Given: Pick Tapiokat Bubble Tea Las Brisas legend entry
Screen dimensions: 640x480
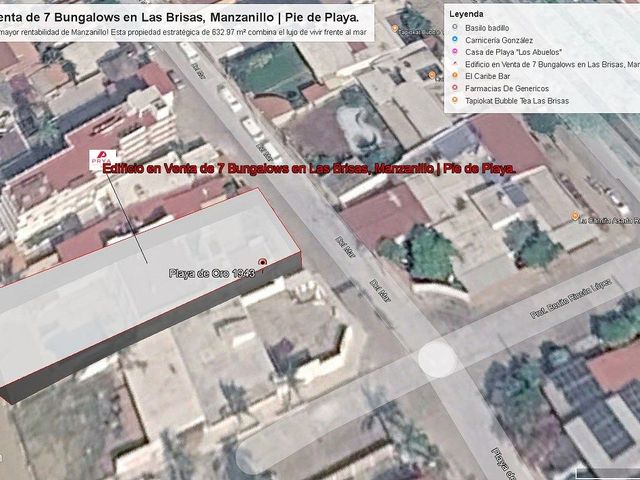Looking at the screenshot, I should 517,101.
